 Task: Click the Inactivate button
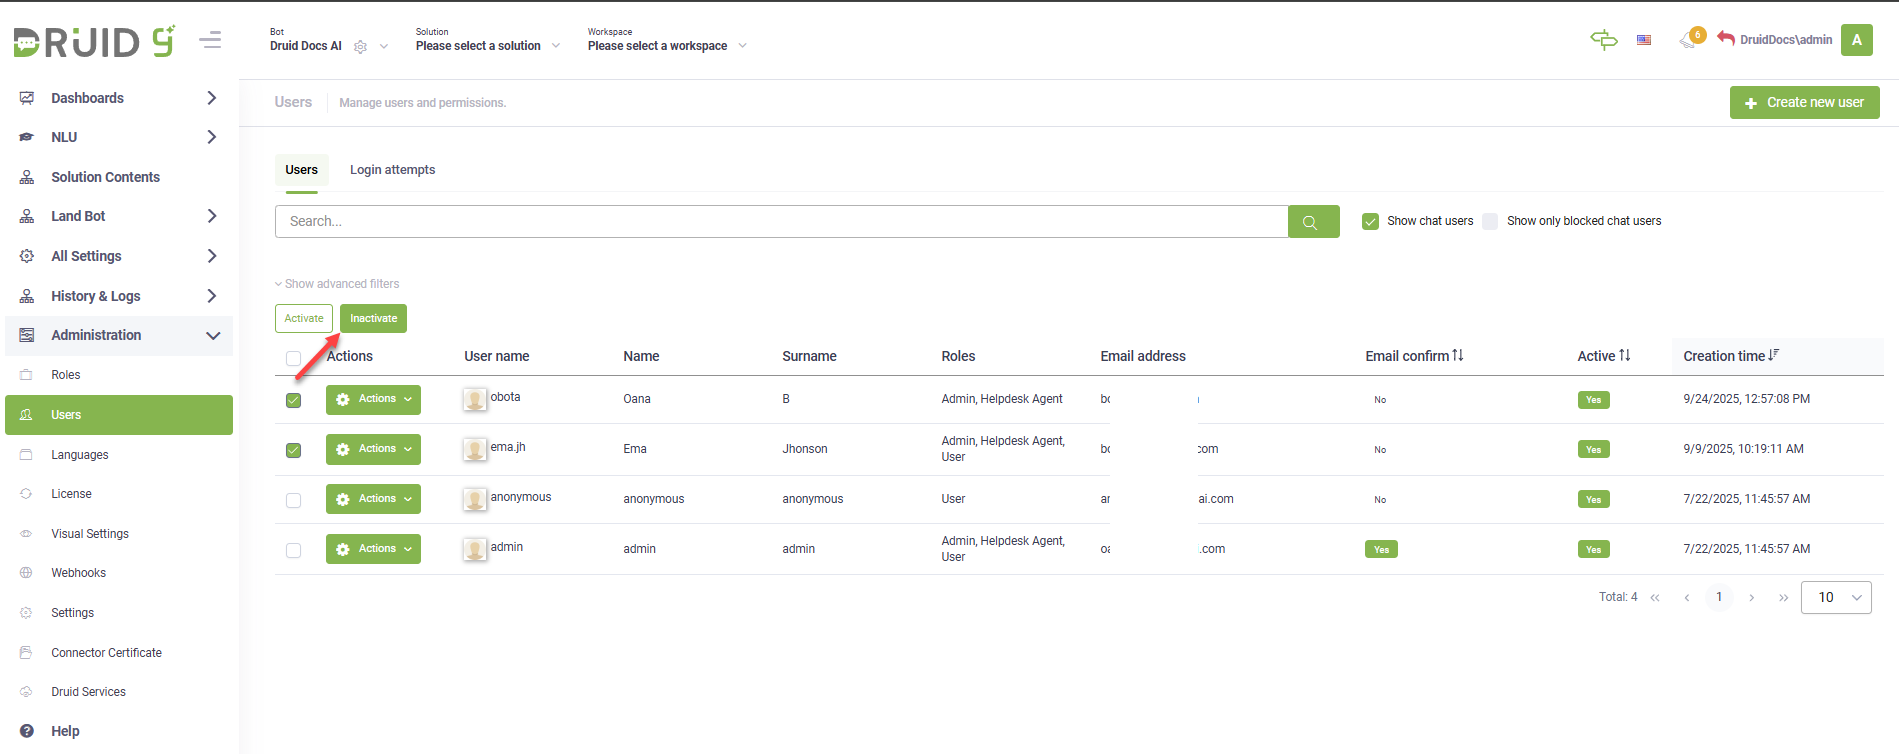tap(373, 319)
